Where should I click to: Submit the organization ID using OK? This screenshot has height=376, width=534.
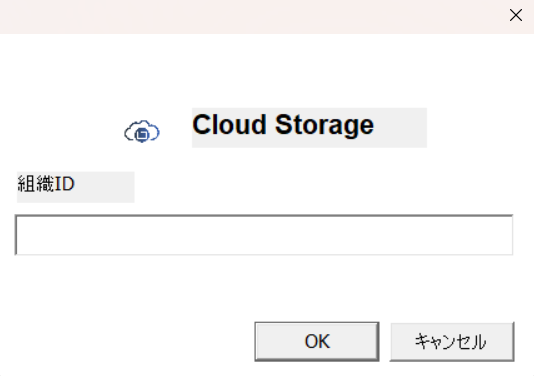point(317,341)
